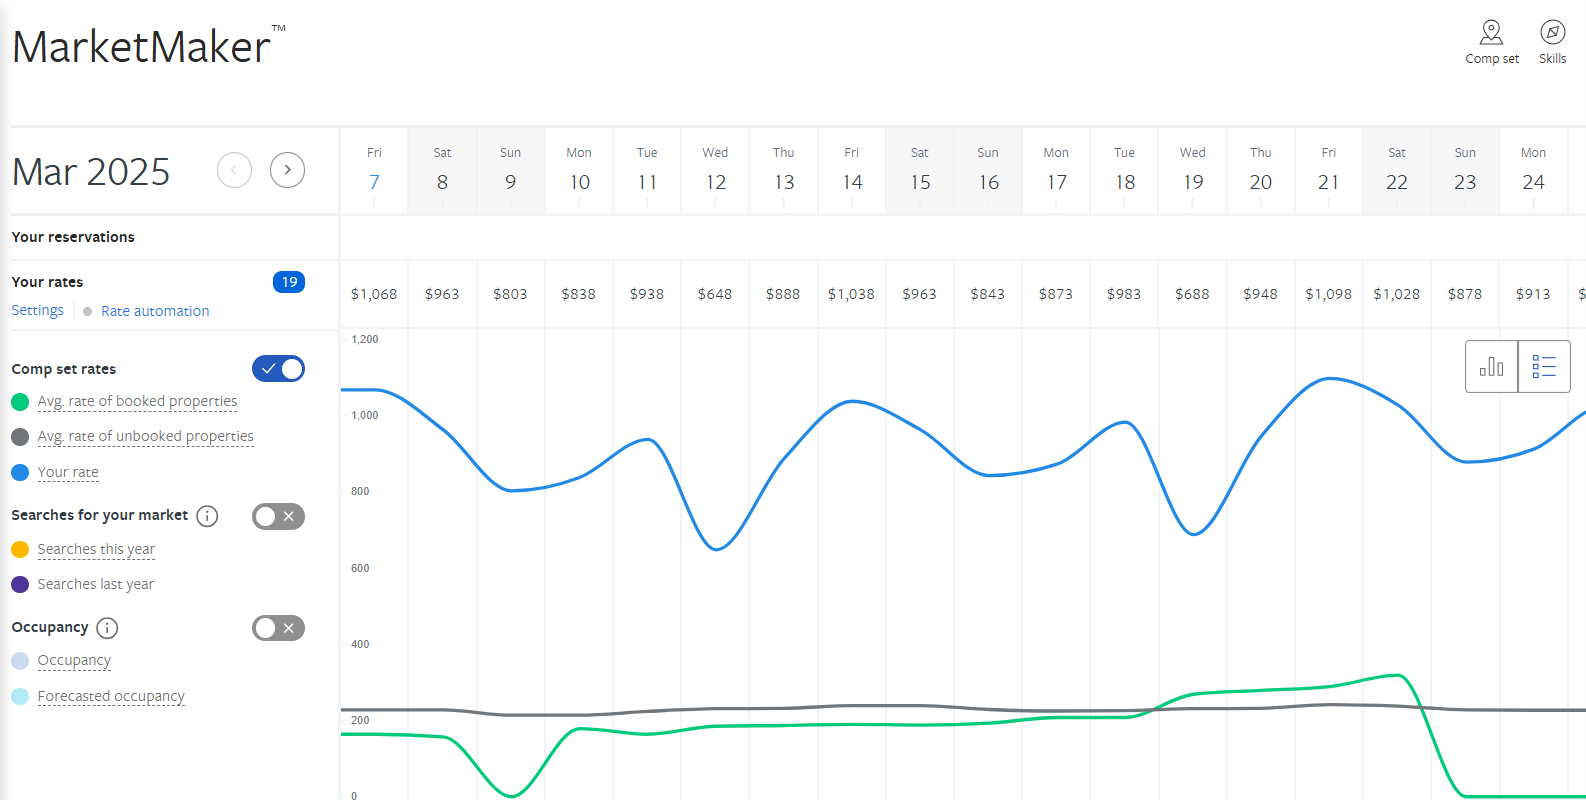Switch to bar chart view
Screen dimensions: 1586x800
[1491, 366]
